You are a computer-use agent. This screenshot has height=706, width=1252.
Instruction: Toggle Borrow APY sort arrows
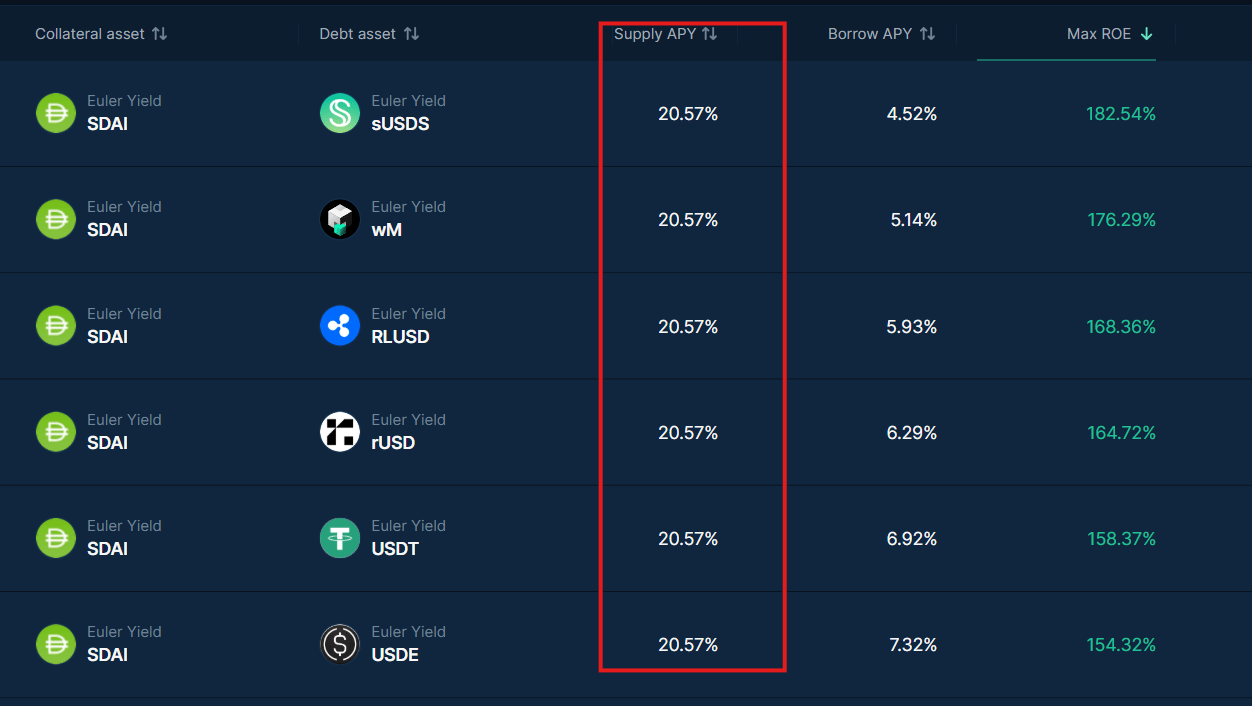pos(927,34)
